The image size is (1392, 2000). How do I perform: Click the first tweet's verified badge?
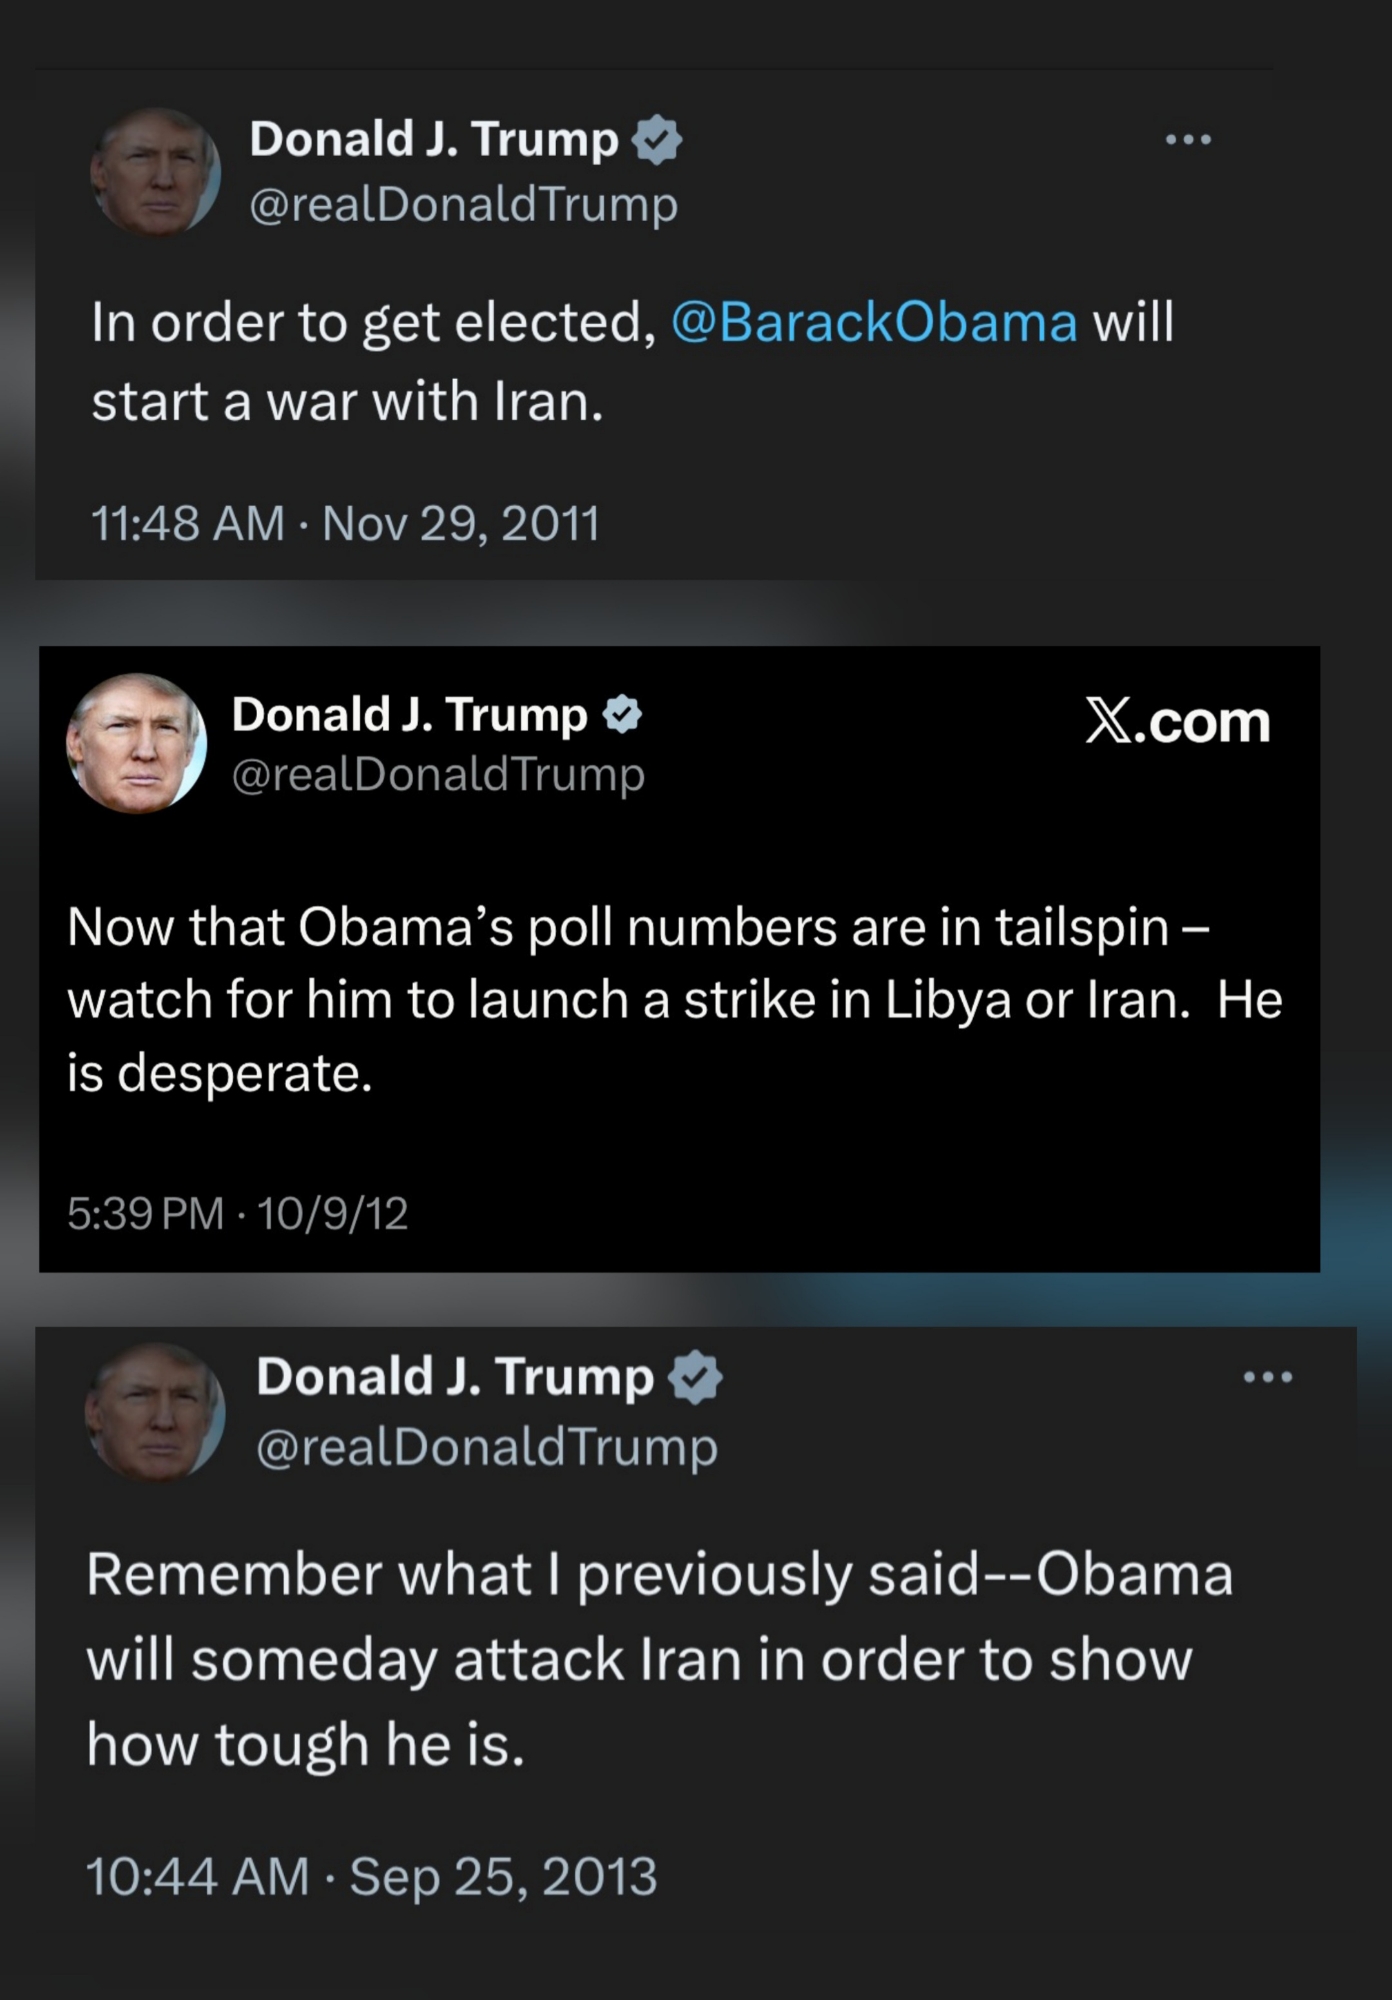click(657, 140)
